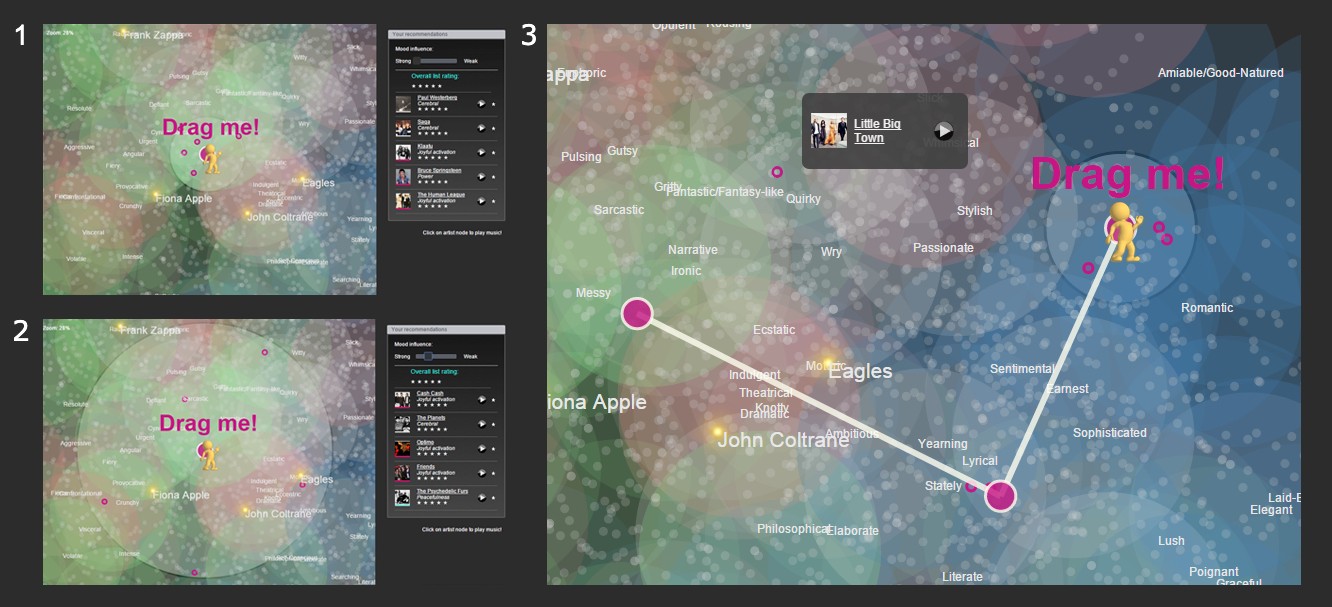The image size is (1332, 607).
Task: Click the Narrative mood label
Action: pyautogui.click(x=693, y=250)
